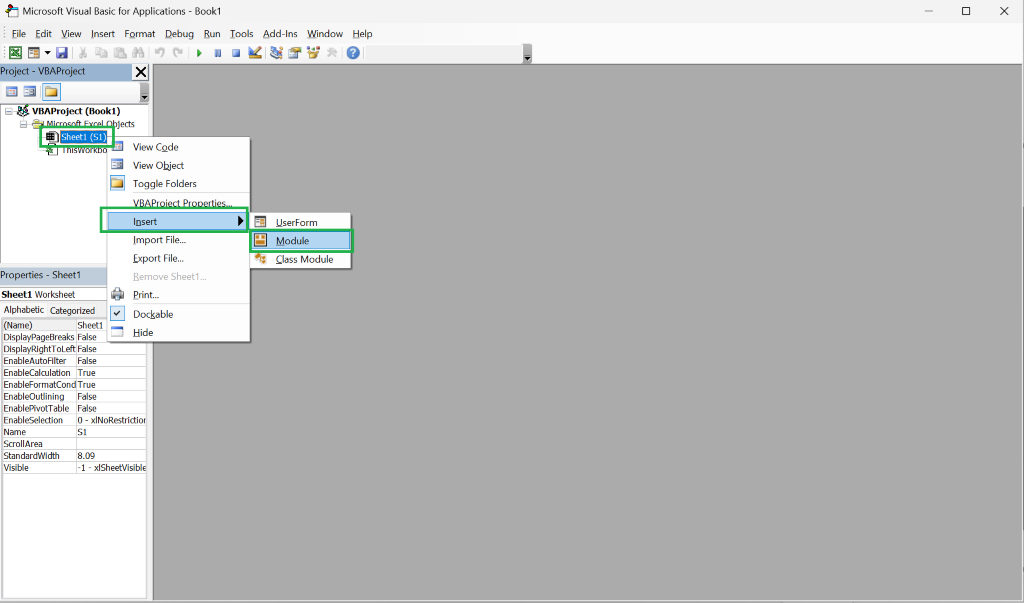The image size is (1024, 603).
Task: Switch to the Alphabetic properties tab
Action: (x=24, y=310)
